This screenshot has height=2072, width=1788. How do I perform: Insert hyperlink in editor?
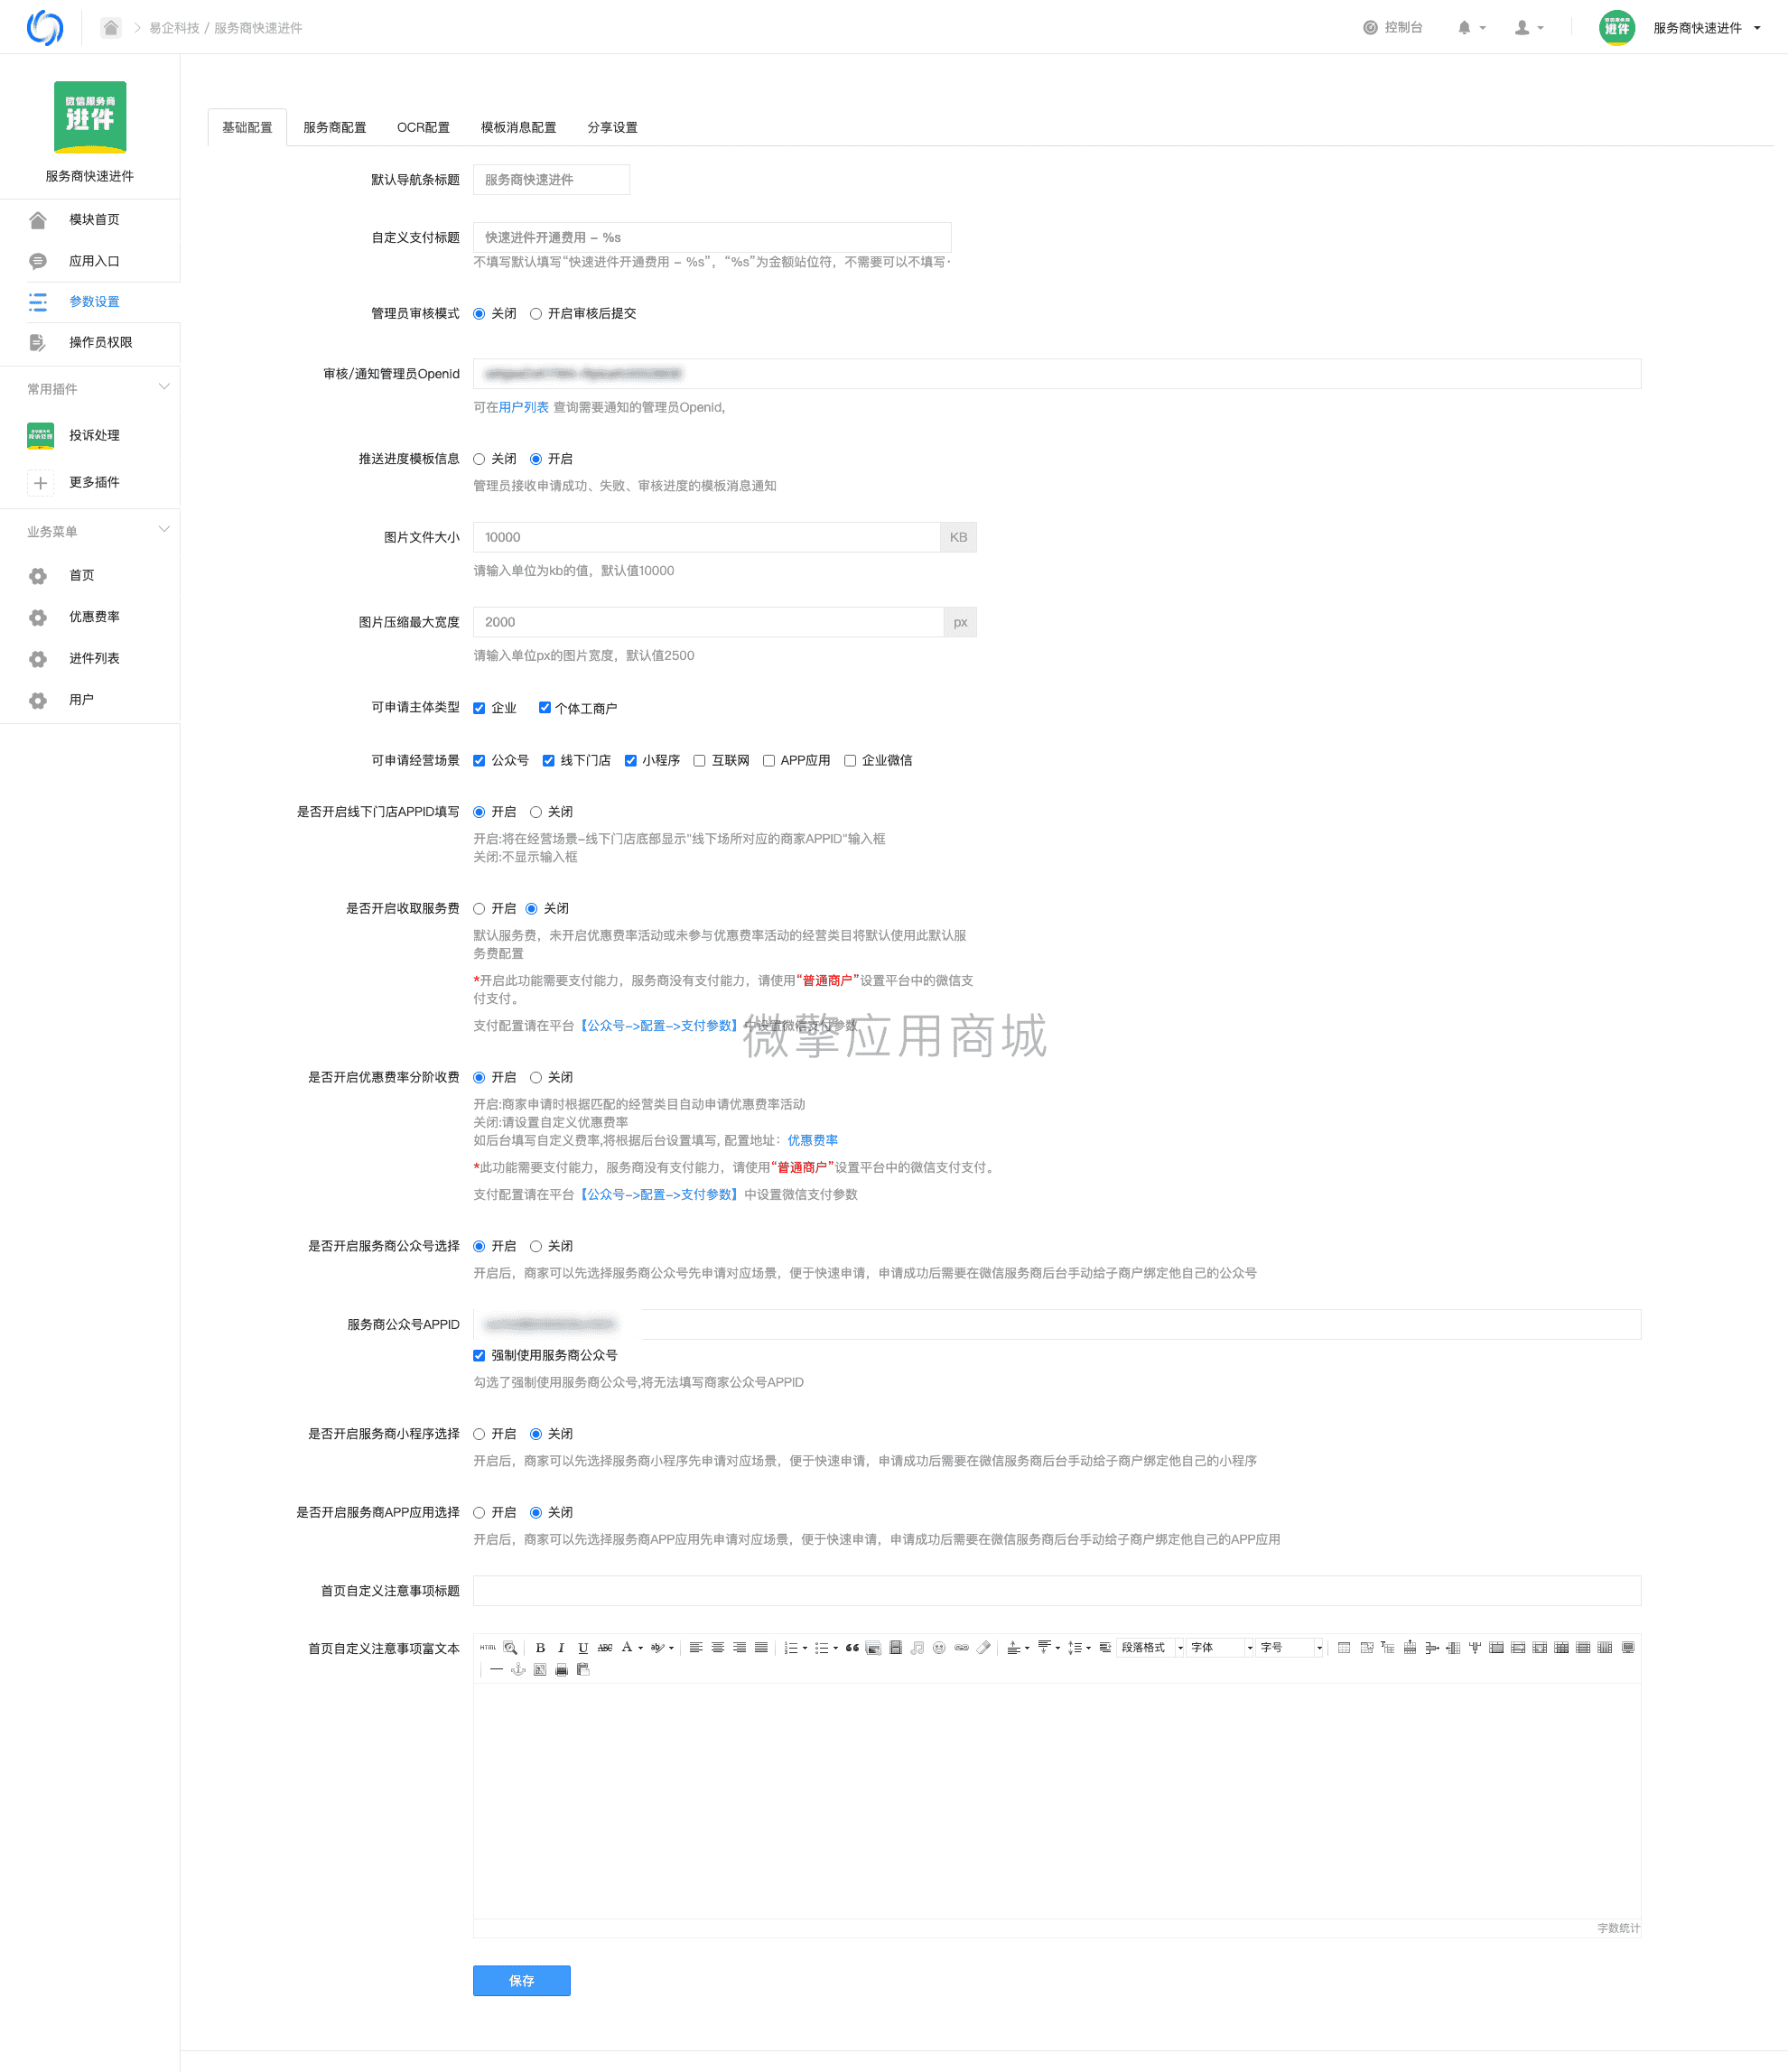(961, 1648)
